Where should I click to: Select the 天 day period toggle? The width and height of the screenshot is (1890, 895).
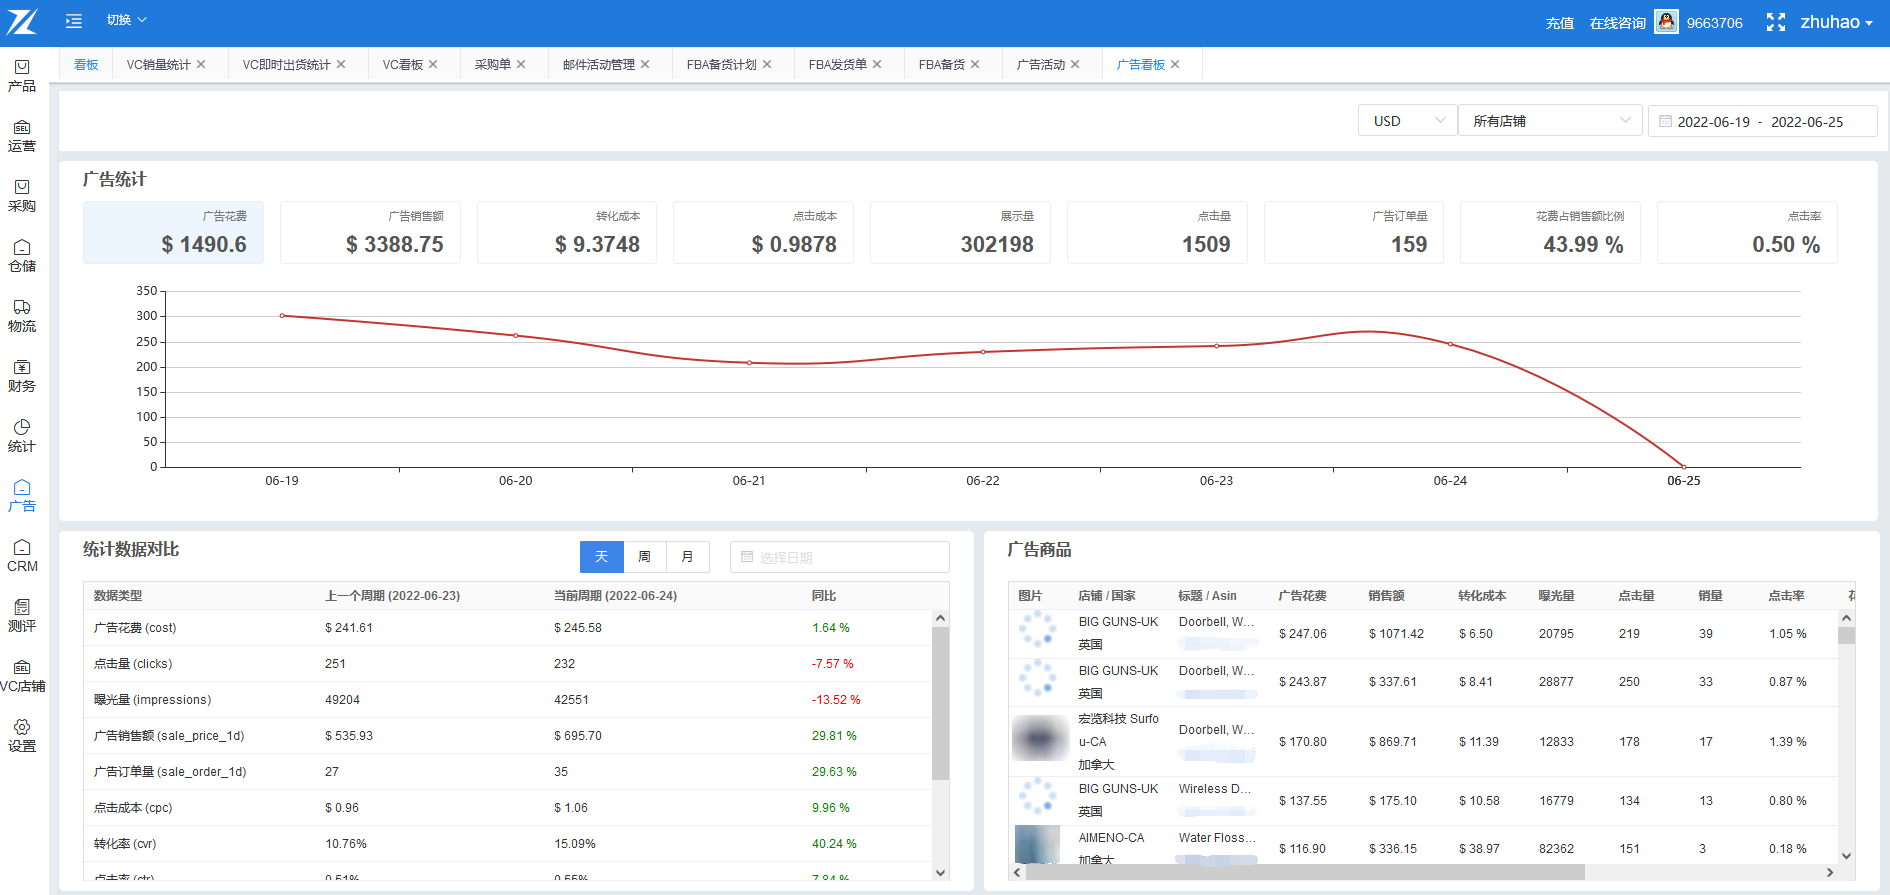[x=601, y=557]
